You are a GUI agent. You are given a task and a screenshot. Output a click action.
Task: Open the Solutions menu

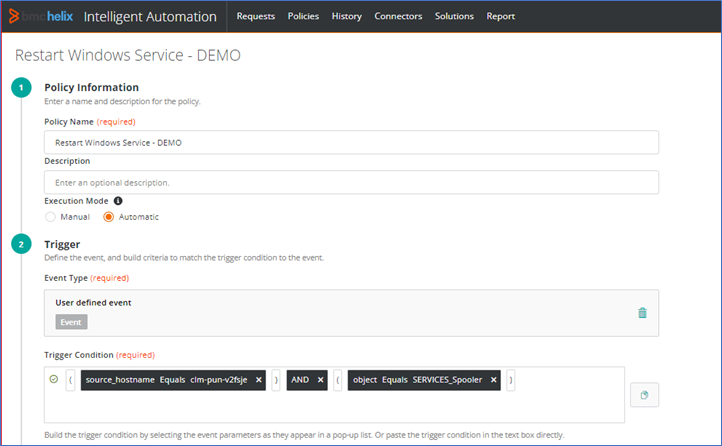pyautogui.click(x=454, y=16)
